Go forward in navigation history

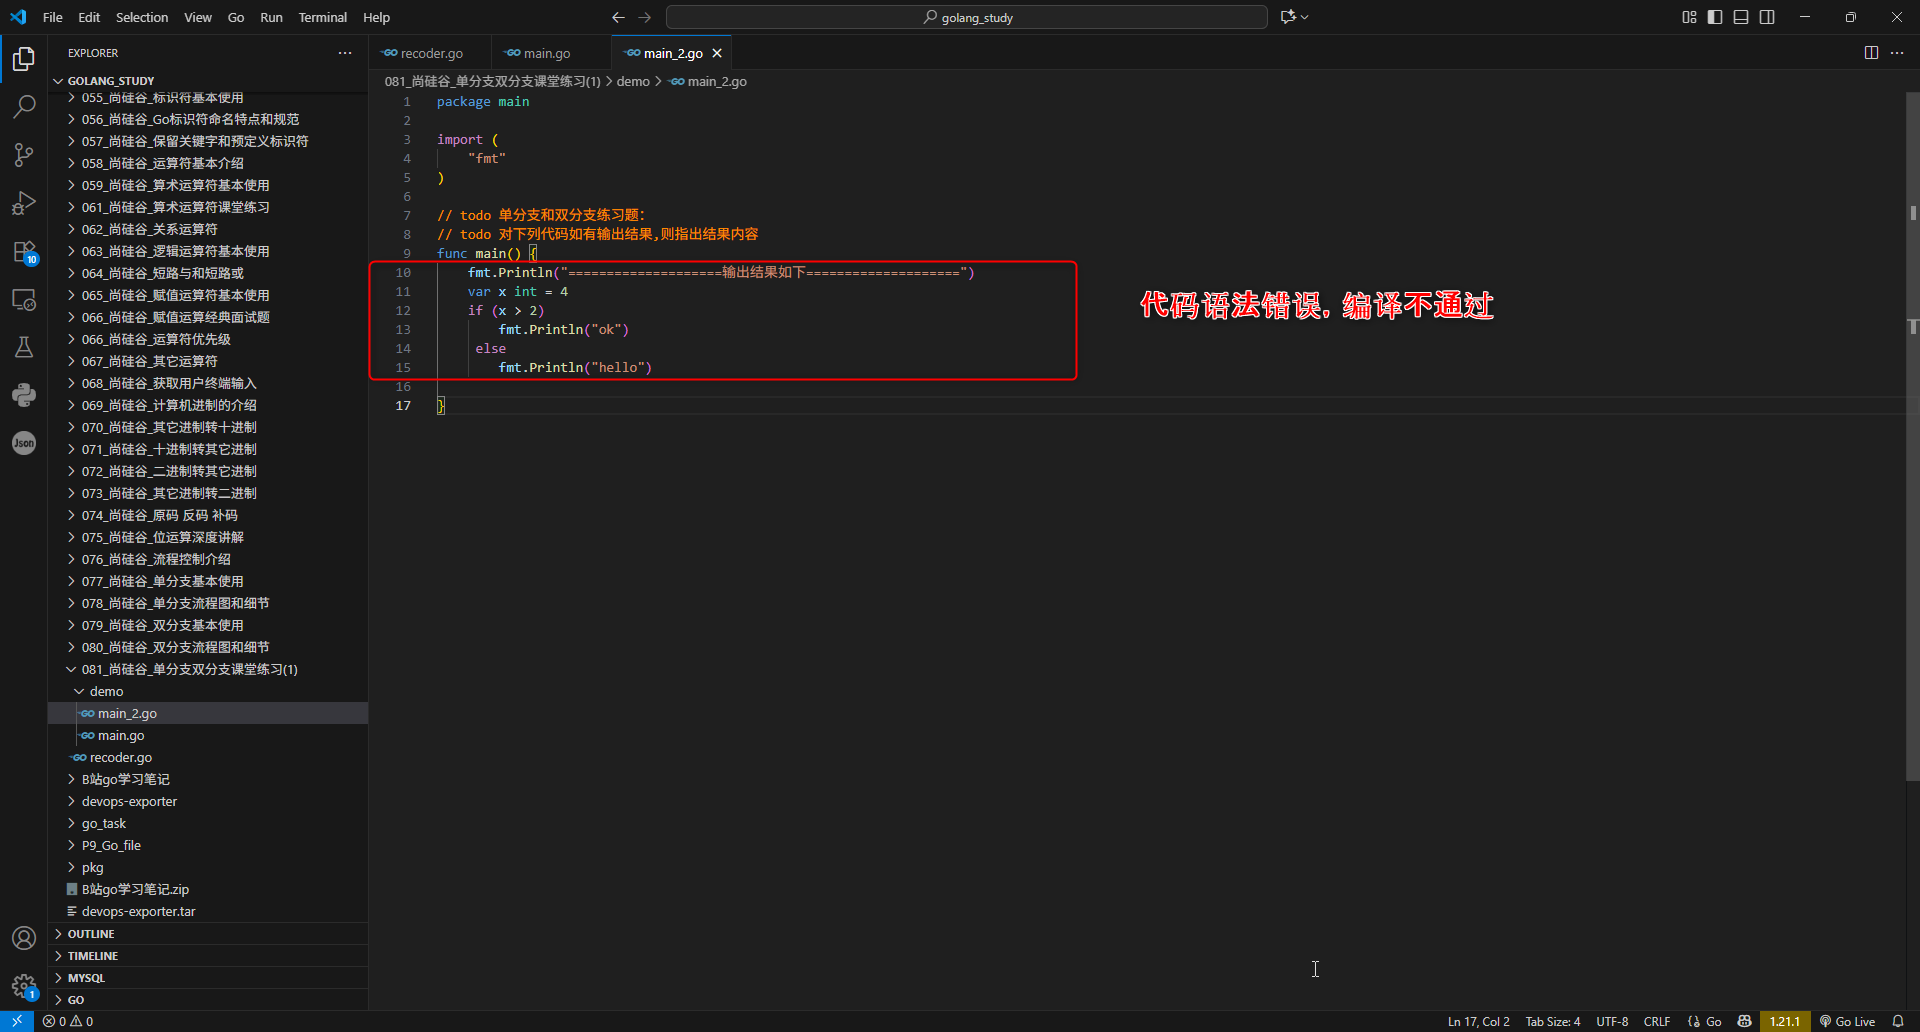645,17
